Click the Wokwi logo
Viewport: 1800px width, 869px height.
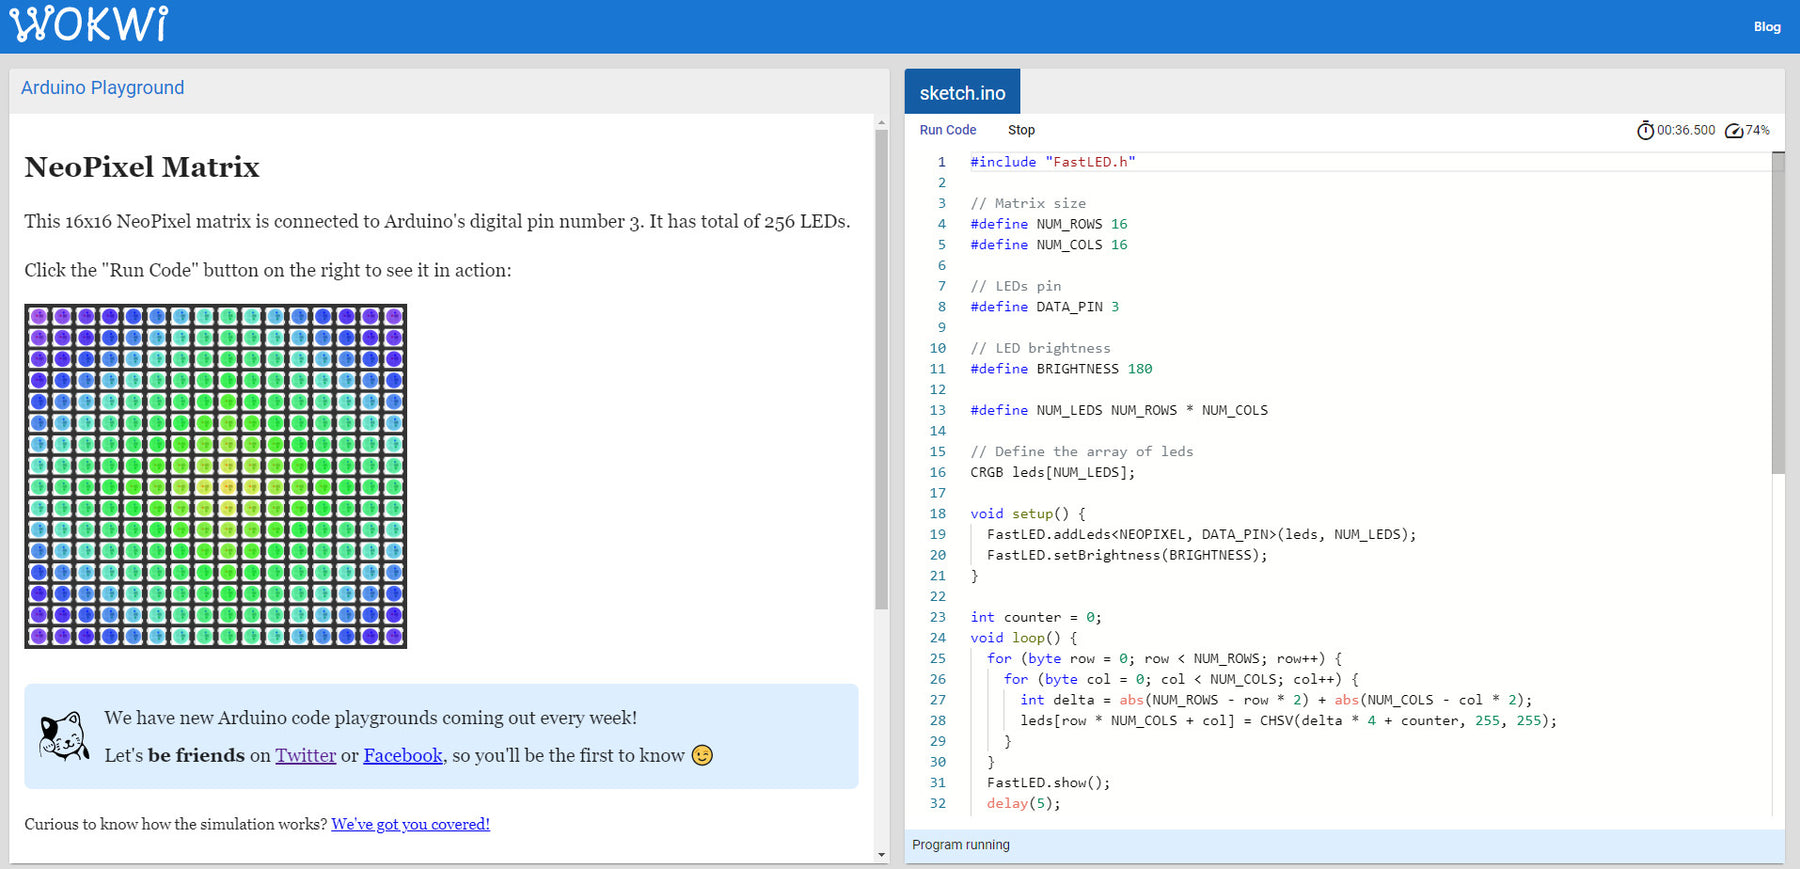point(89,24)
